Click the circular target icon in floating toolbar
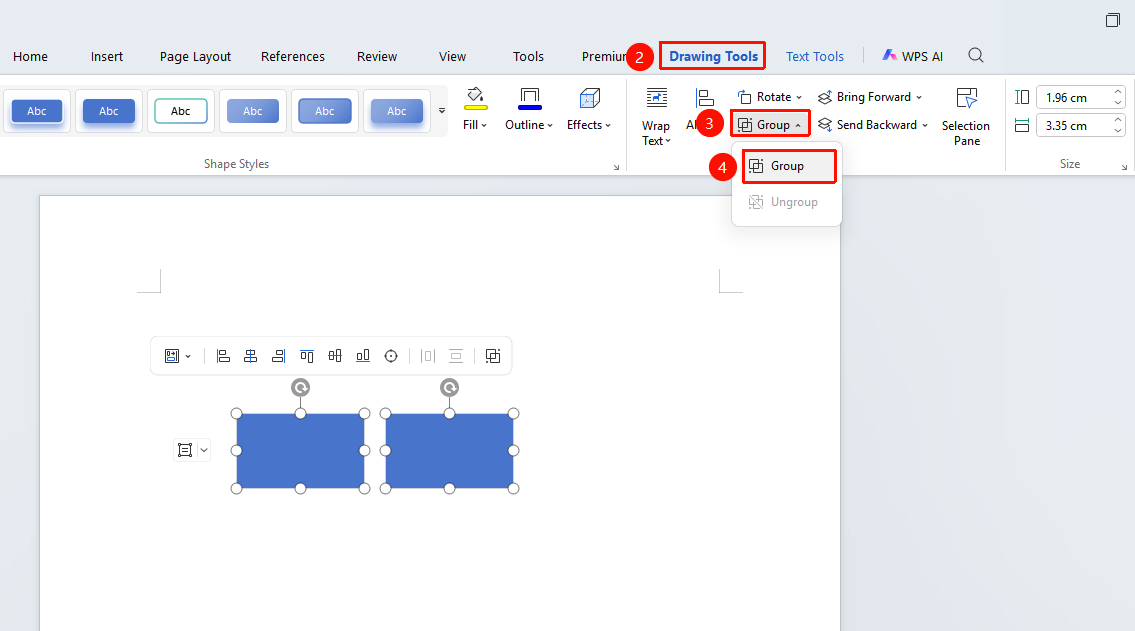 coord(391,356)
